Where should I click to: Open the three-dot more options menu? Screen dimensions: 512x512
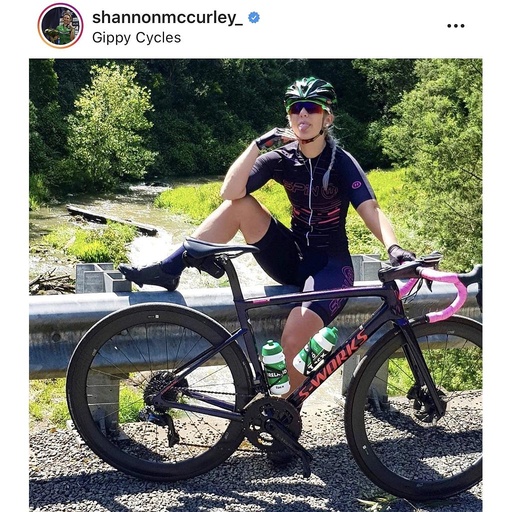click(456, 26)
